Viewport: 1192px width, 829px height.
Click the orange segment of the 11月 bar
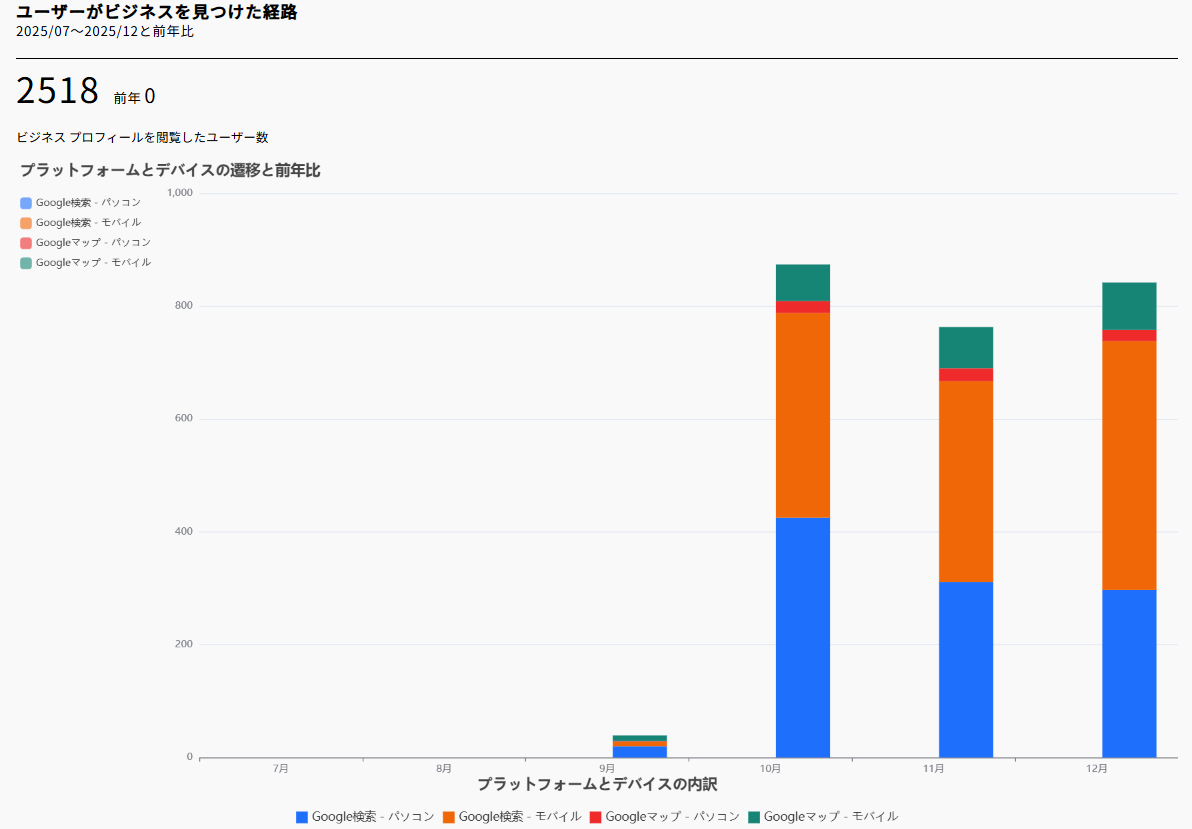(966, 481)
